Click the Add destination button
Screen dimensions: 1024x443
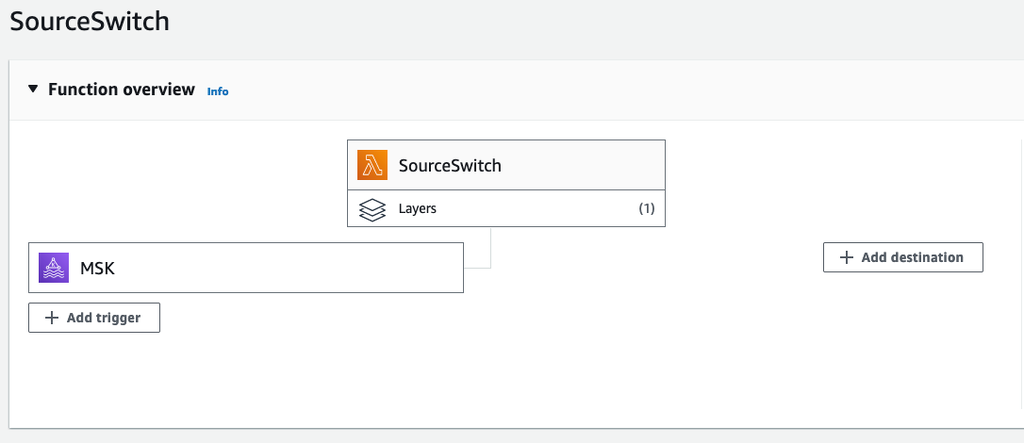point(903,257)
